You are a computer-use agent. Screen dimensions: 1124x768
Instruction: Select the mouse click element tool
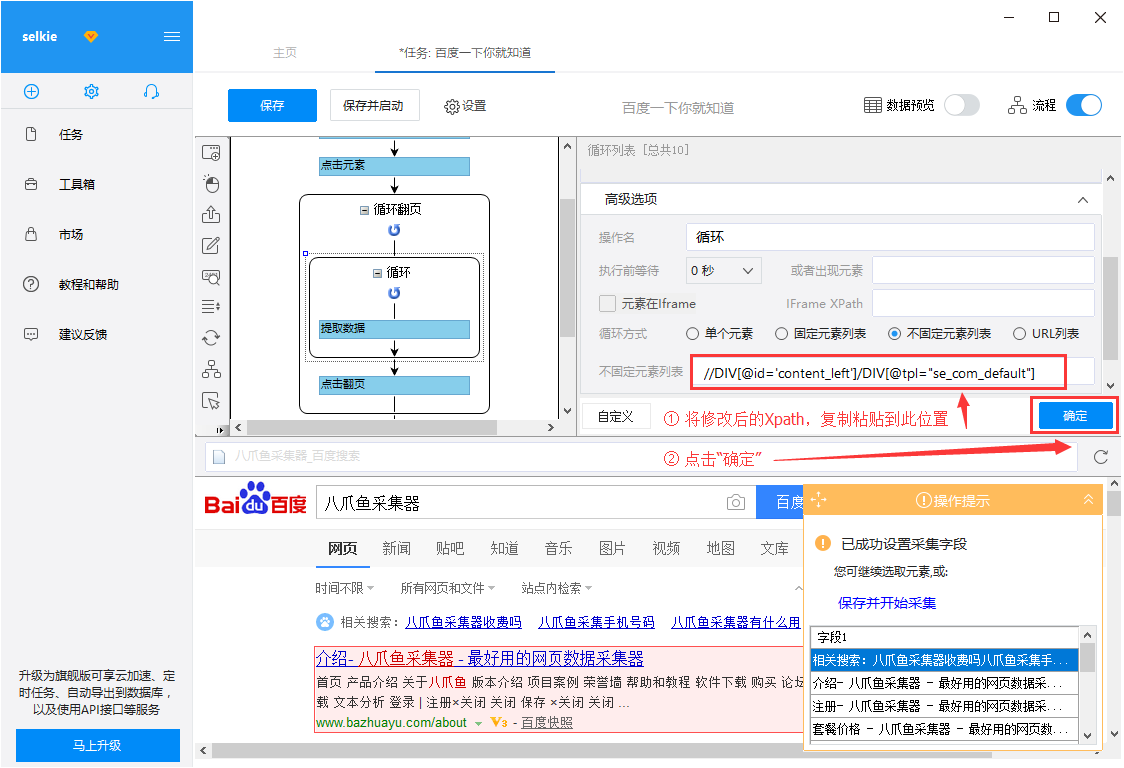(x=211, y=184)
